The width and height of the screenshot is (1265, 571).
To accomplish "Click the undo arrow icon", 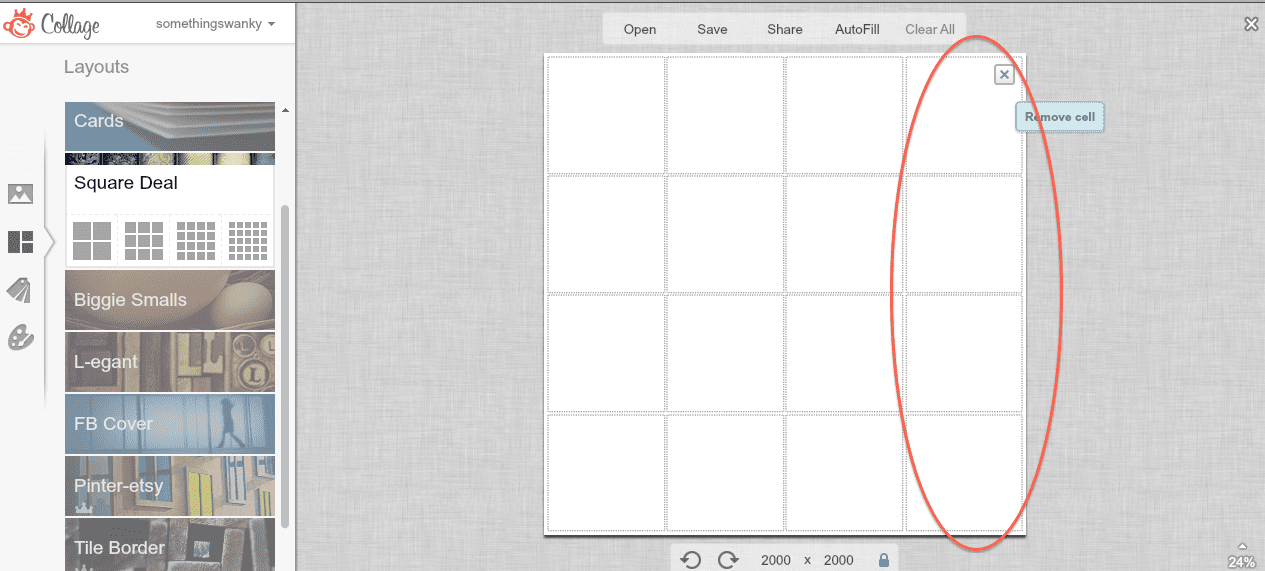I will point(690,560).
